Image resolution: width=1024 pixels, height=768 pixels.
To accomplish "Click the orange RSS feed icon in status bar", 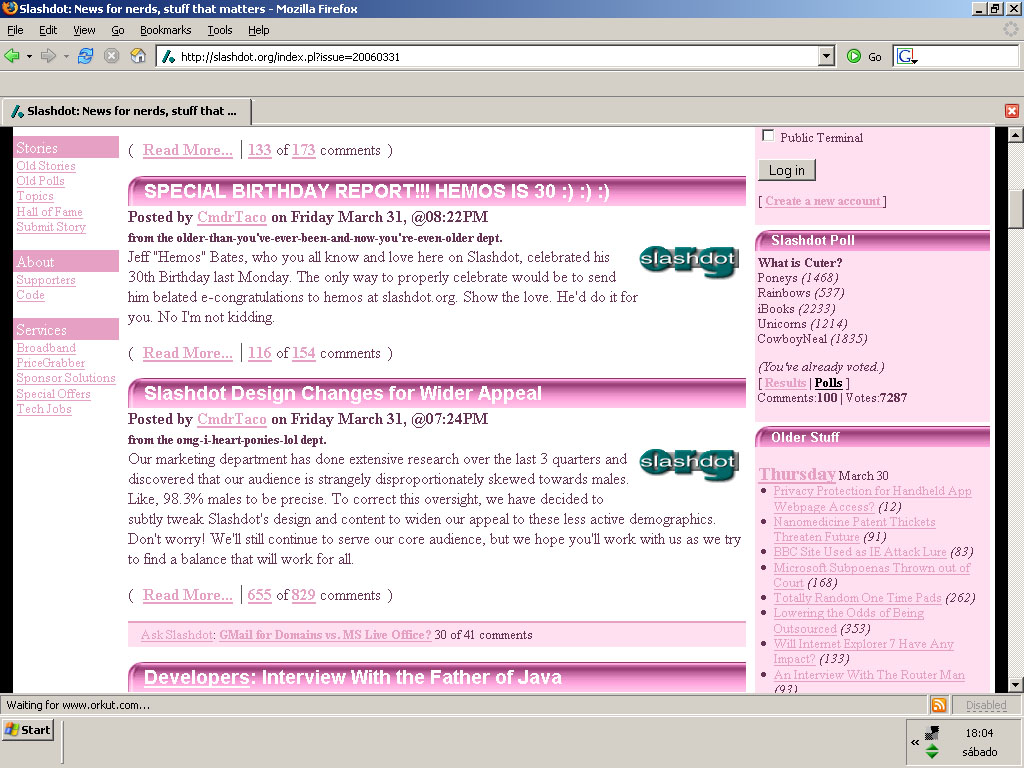I will [x=938, y=705].
